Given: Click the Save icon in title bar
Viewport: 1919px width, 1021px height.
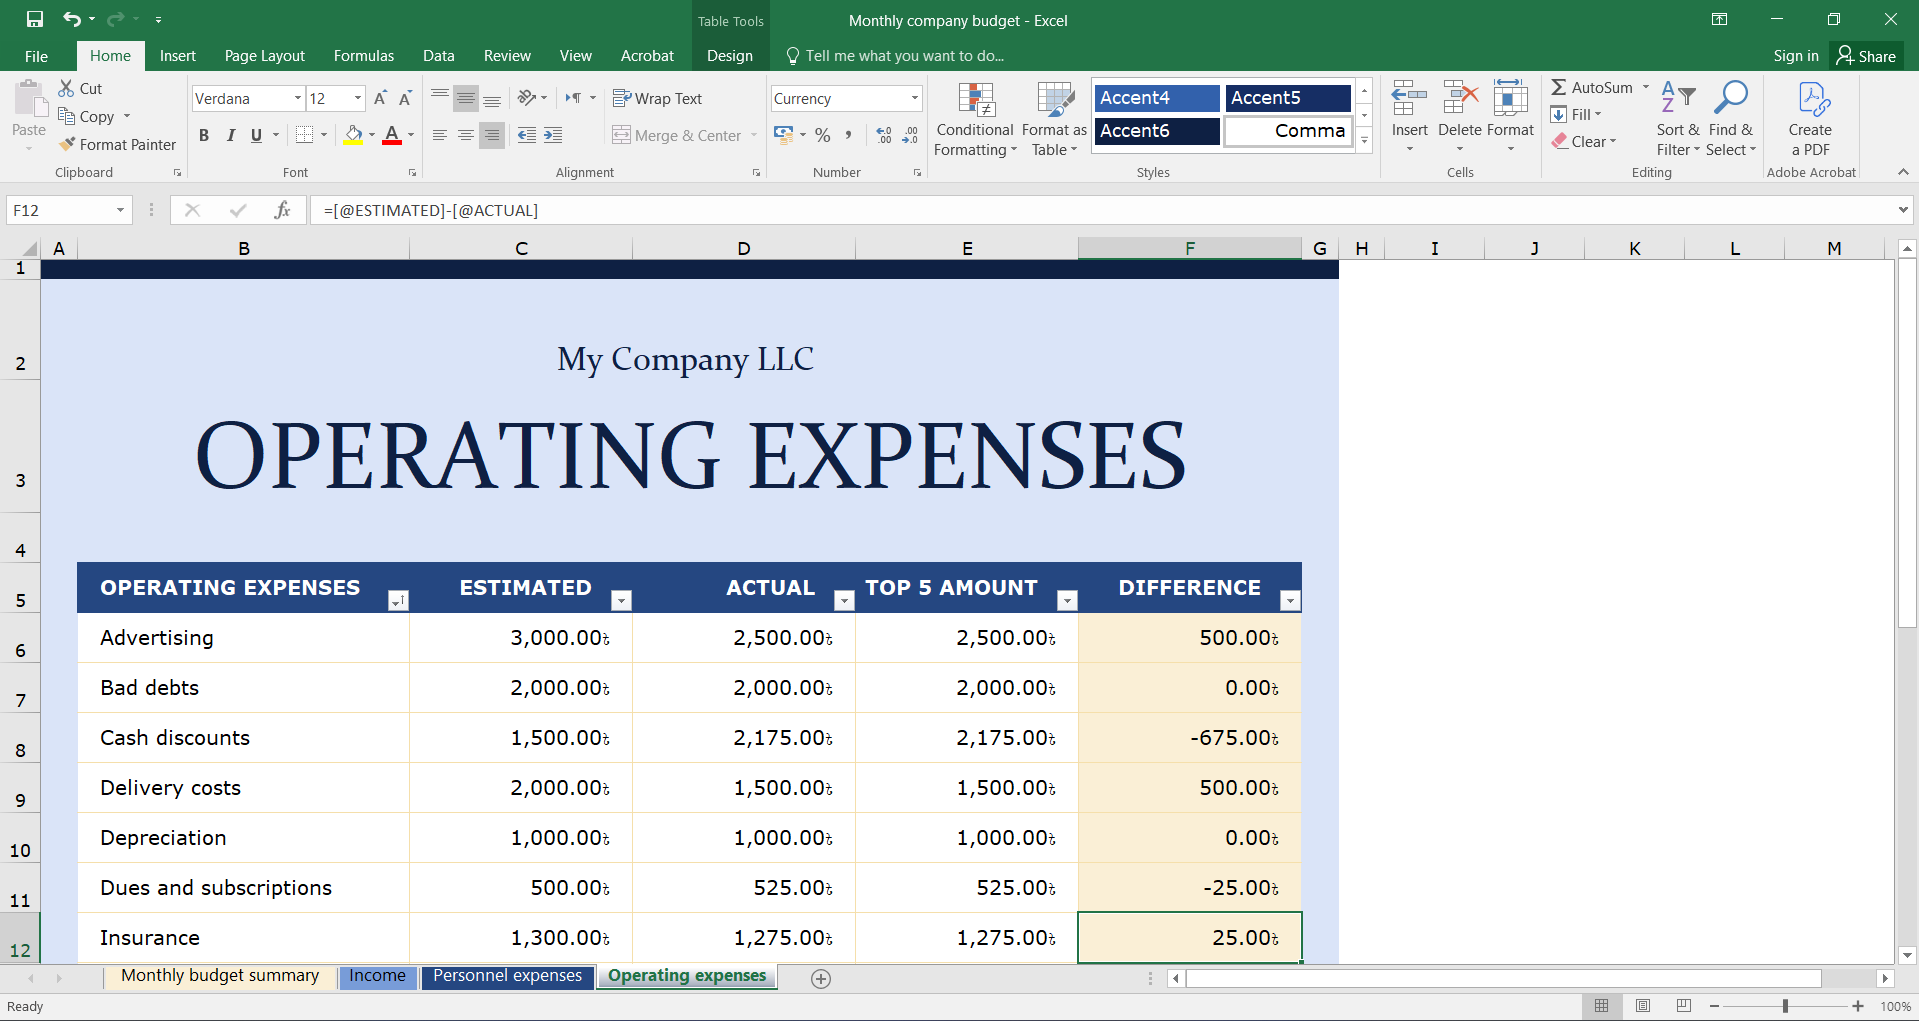Looking at the screenshot, I should click(34, 19).
